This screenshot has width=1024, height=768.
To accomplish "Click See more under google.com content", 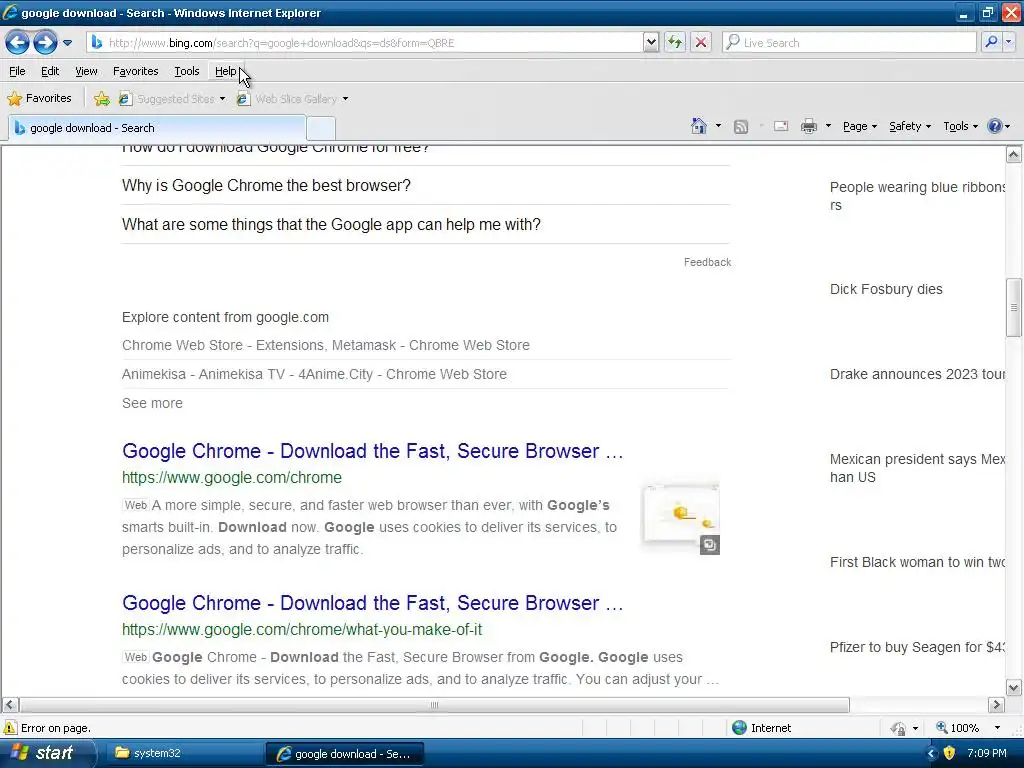I will [x=152, y=404].
